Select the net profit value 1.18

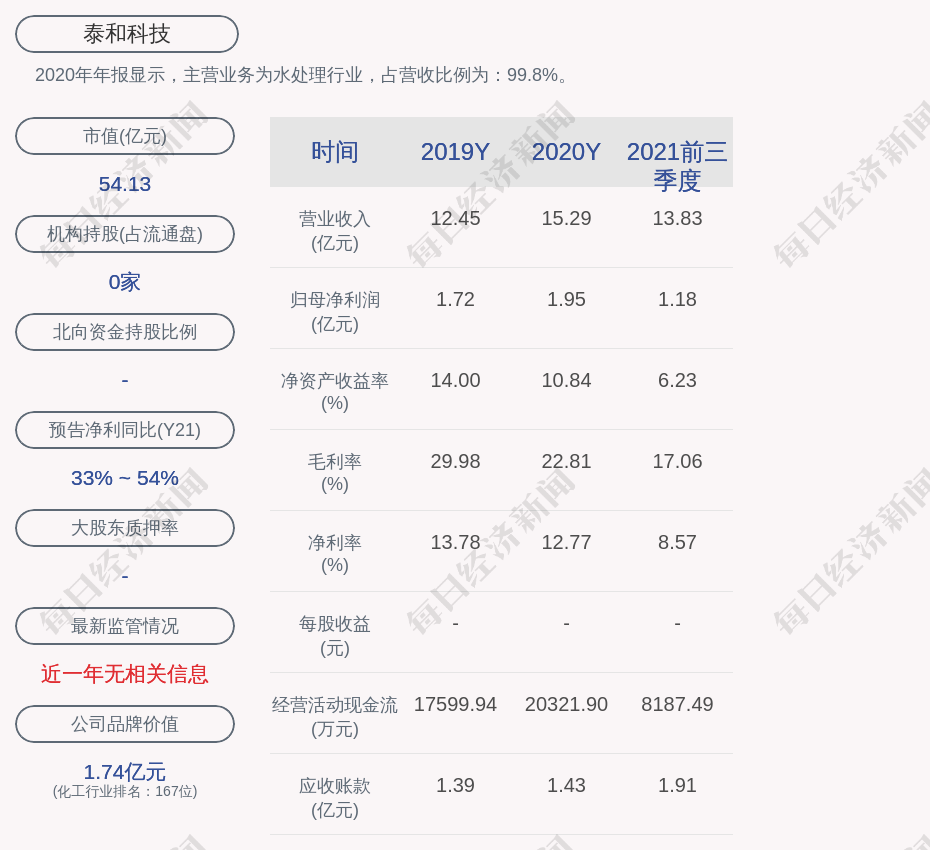point(677,300)
